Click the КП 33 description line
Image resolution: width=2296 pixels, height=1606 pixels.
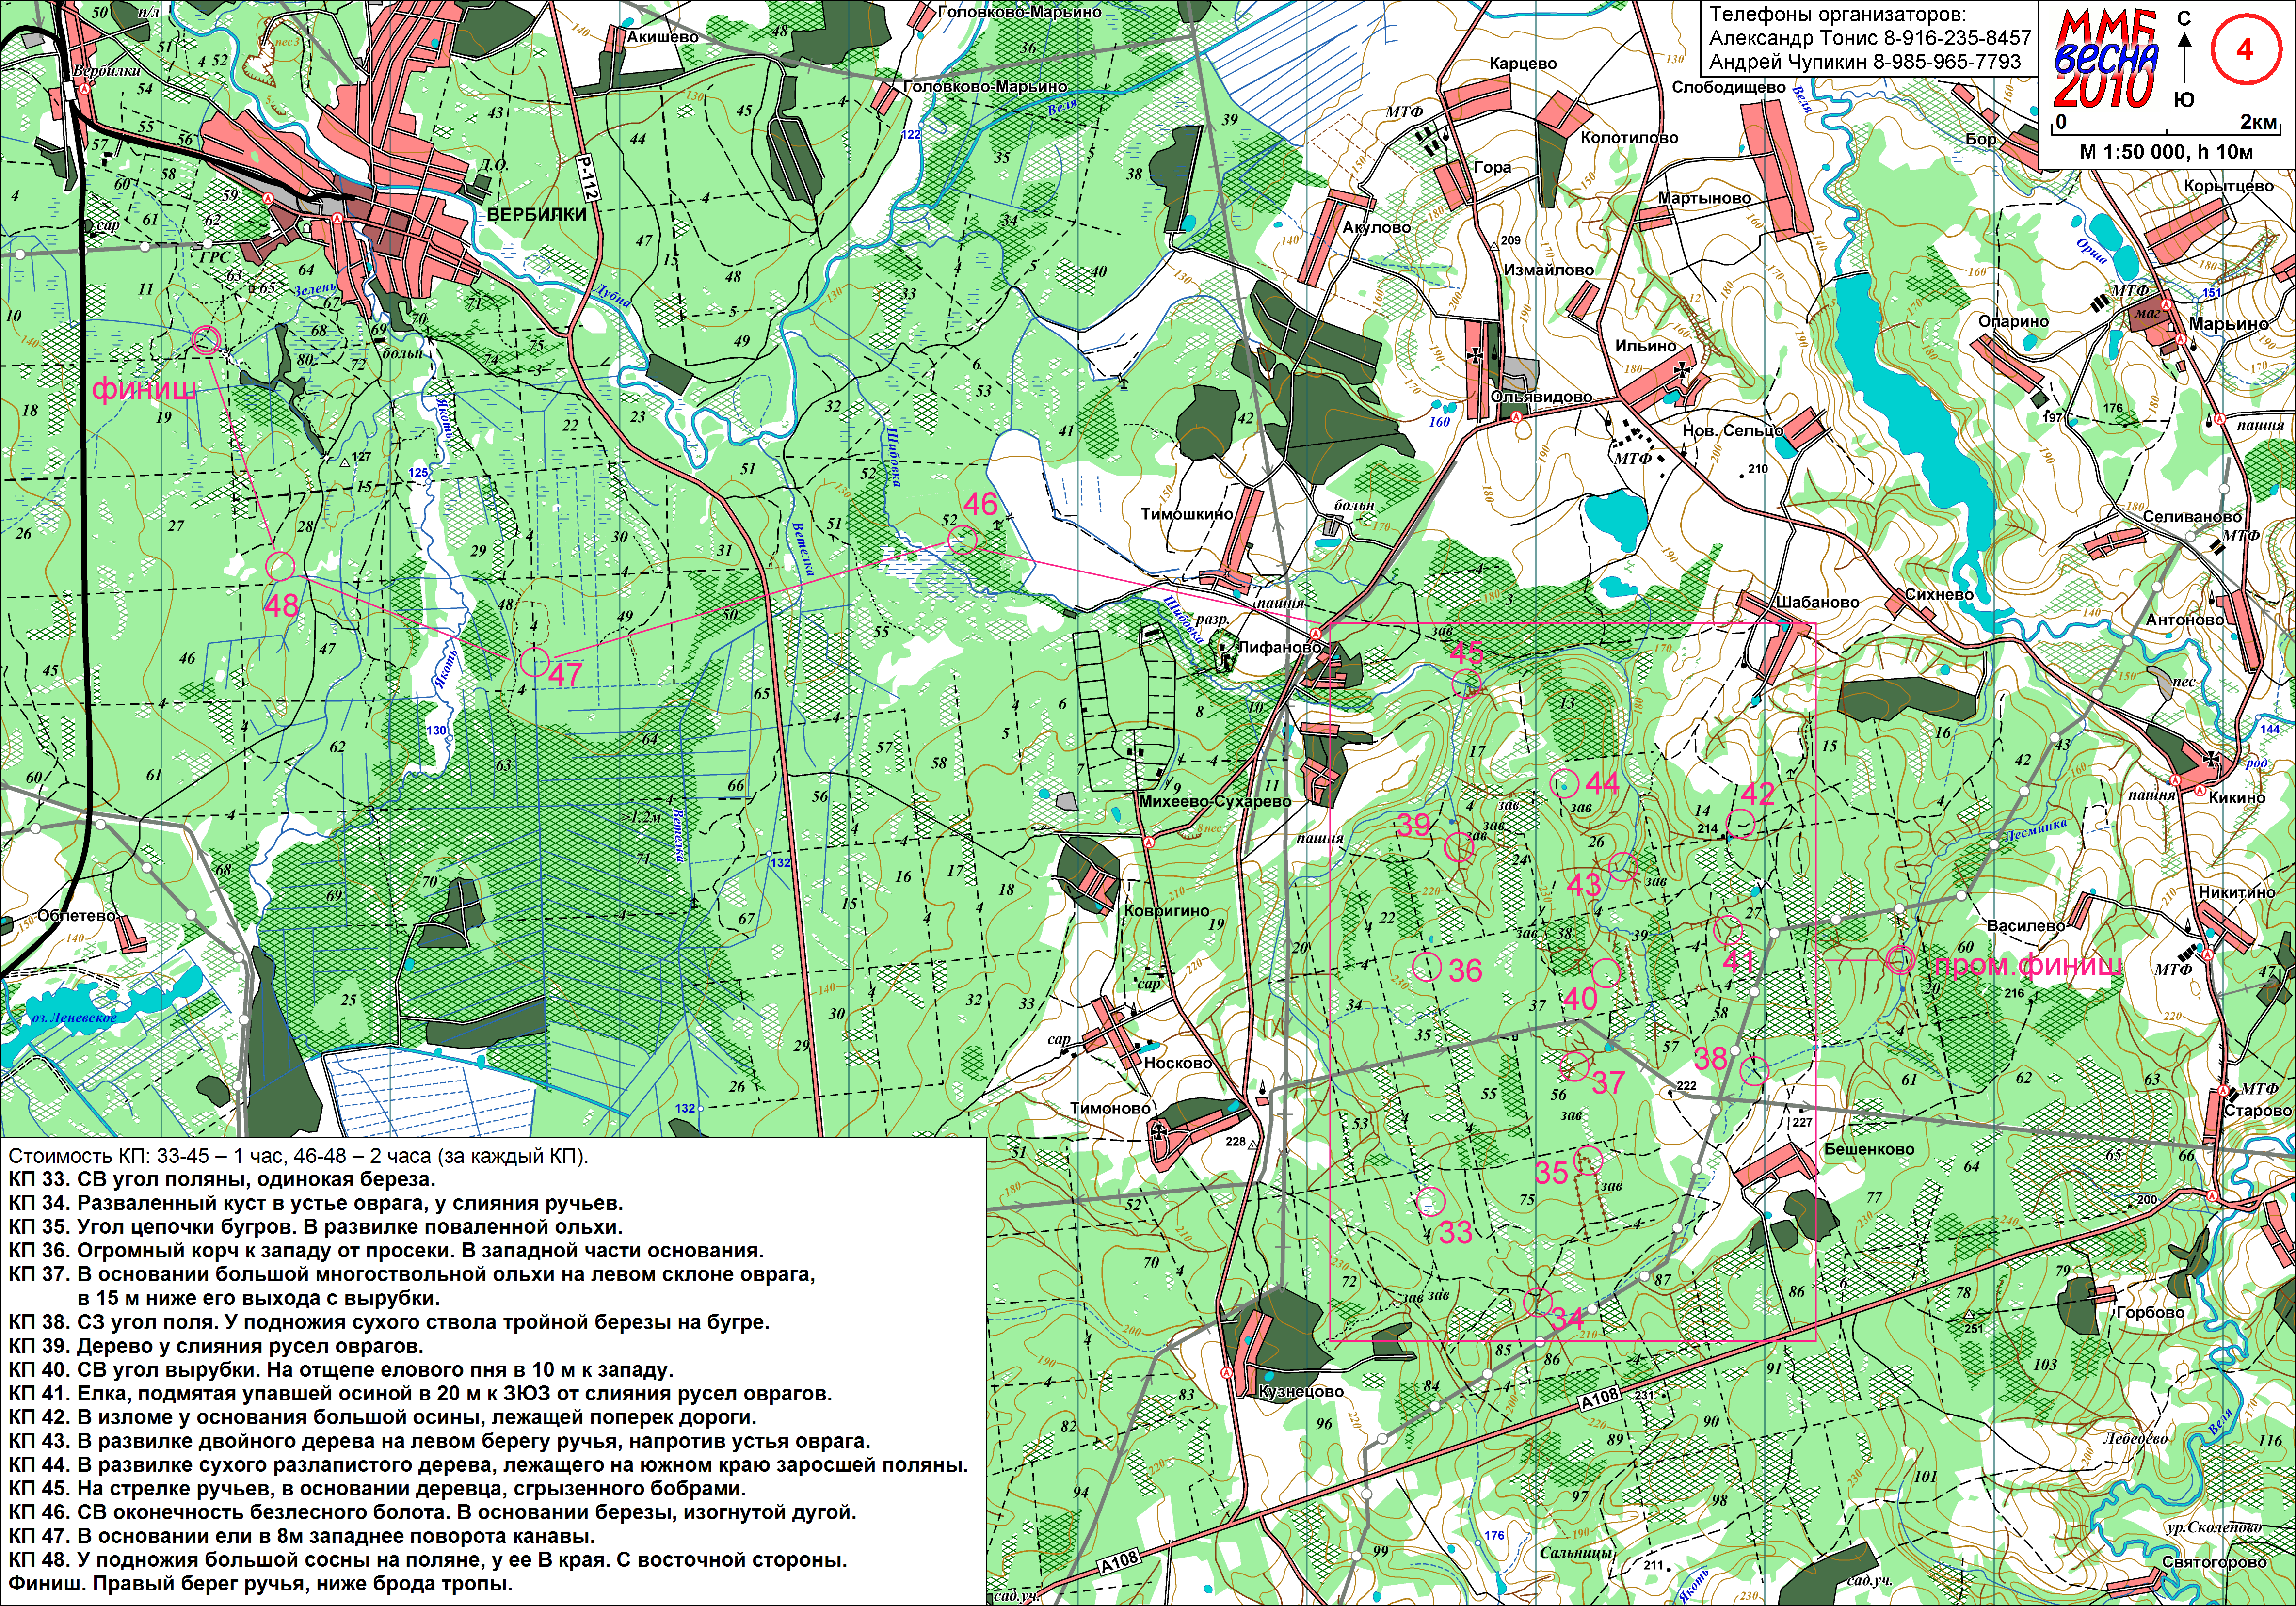(x=222, y=1180)
